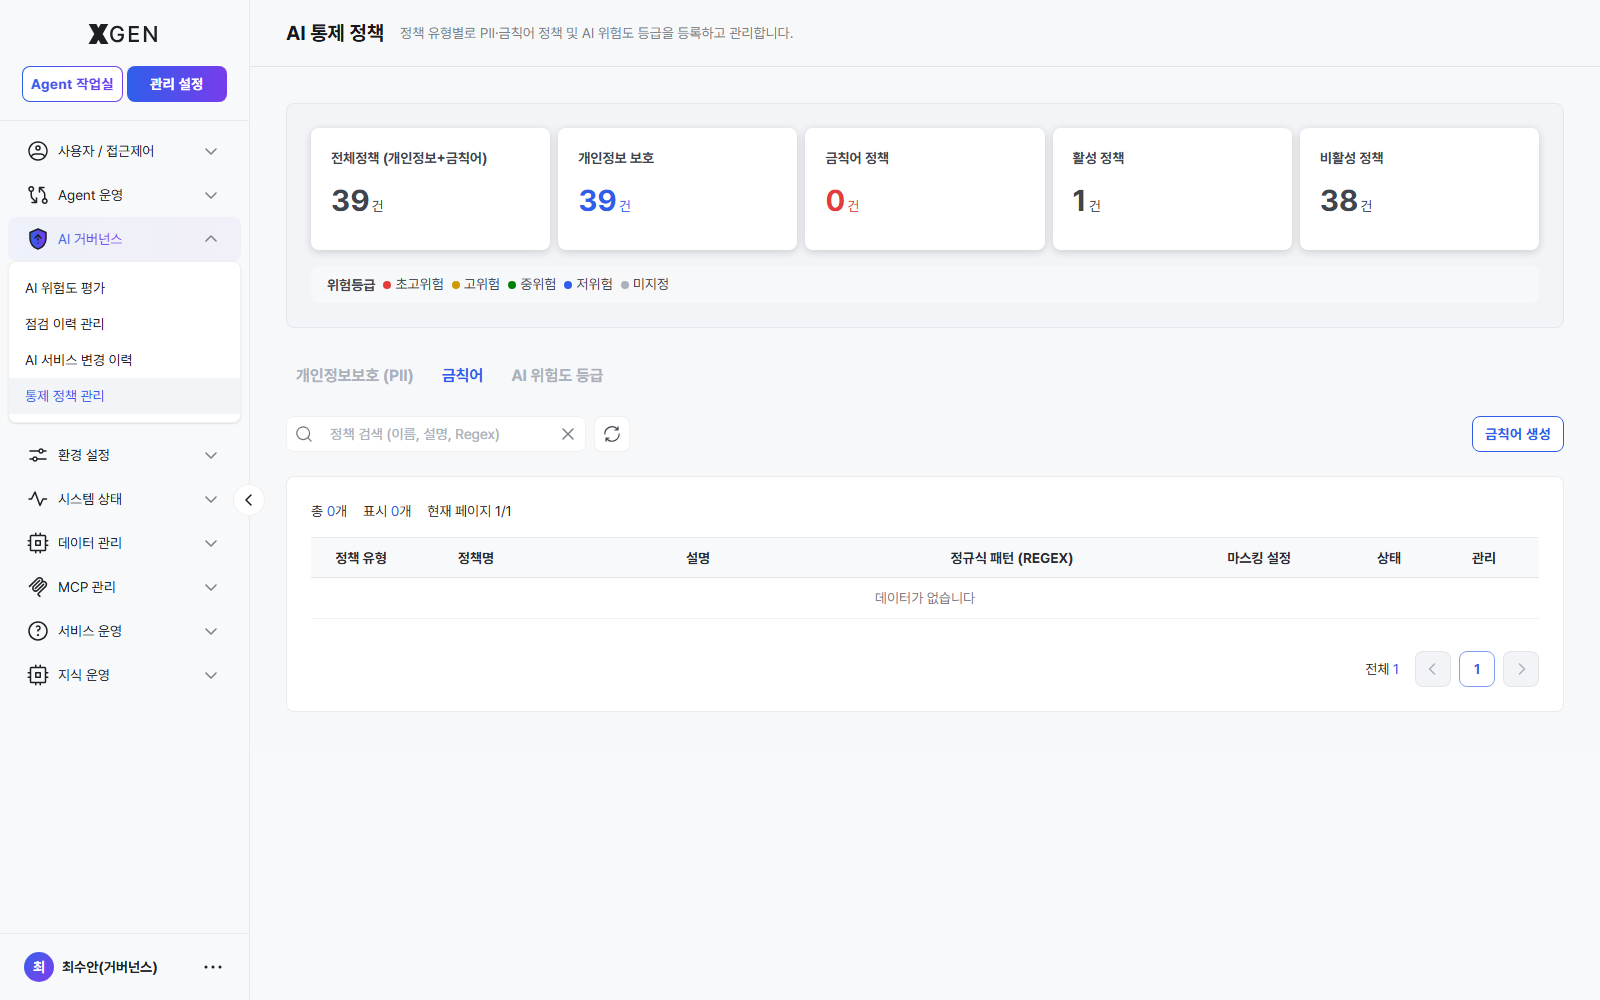This screenshot has width=1600, height=1000.
Task: Click the 시스템 상태 pulse icon
Action: click(x=38, y=499)
